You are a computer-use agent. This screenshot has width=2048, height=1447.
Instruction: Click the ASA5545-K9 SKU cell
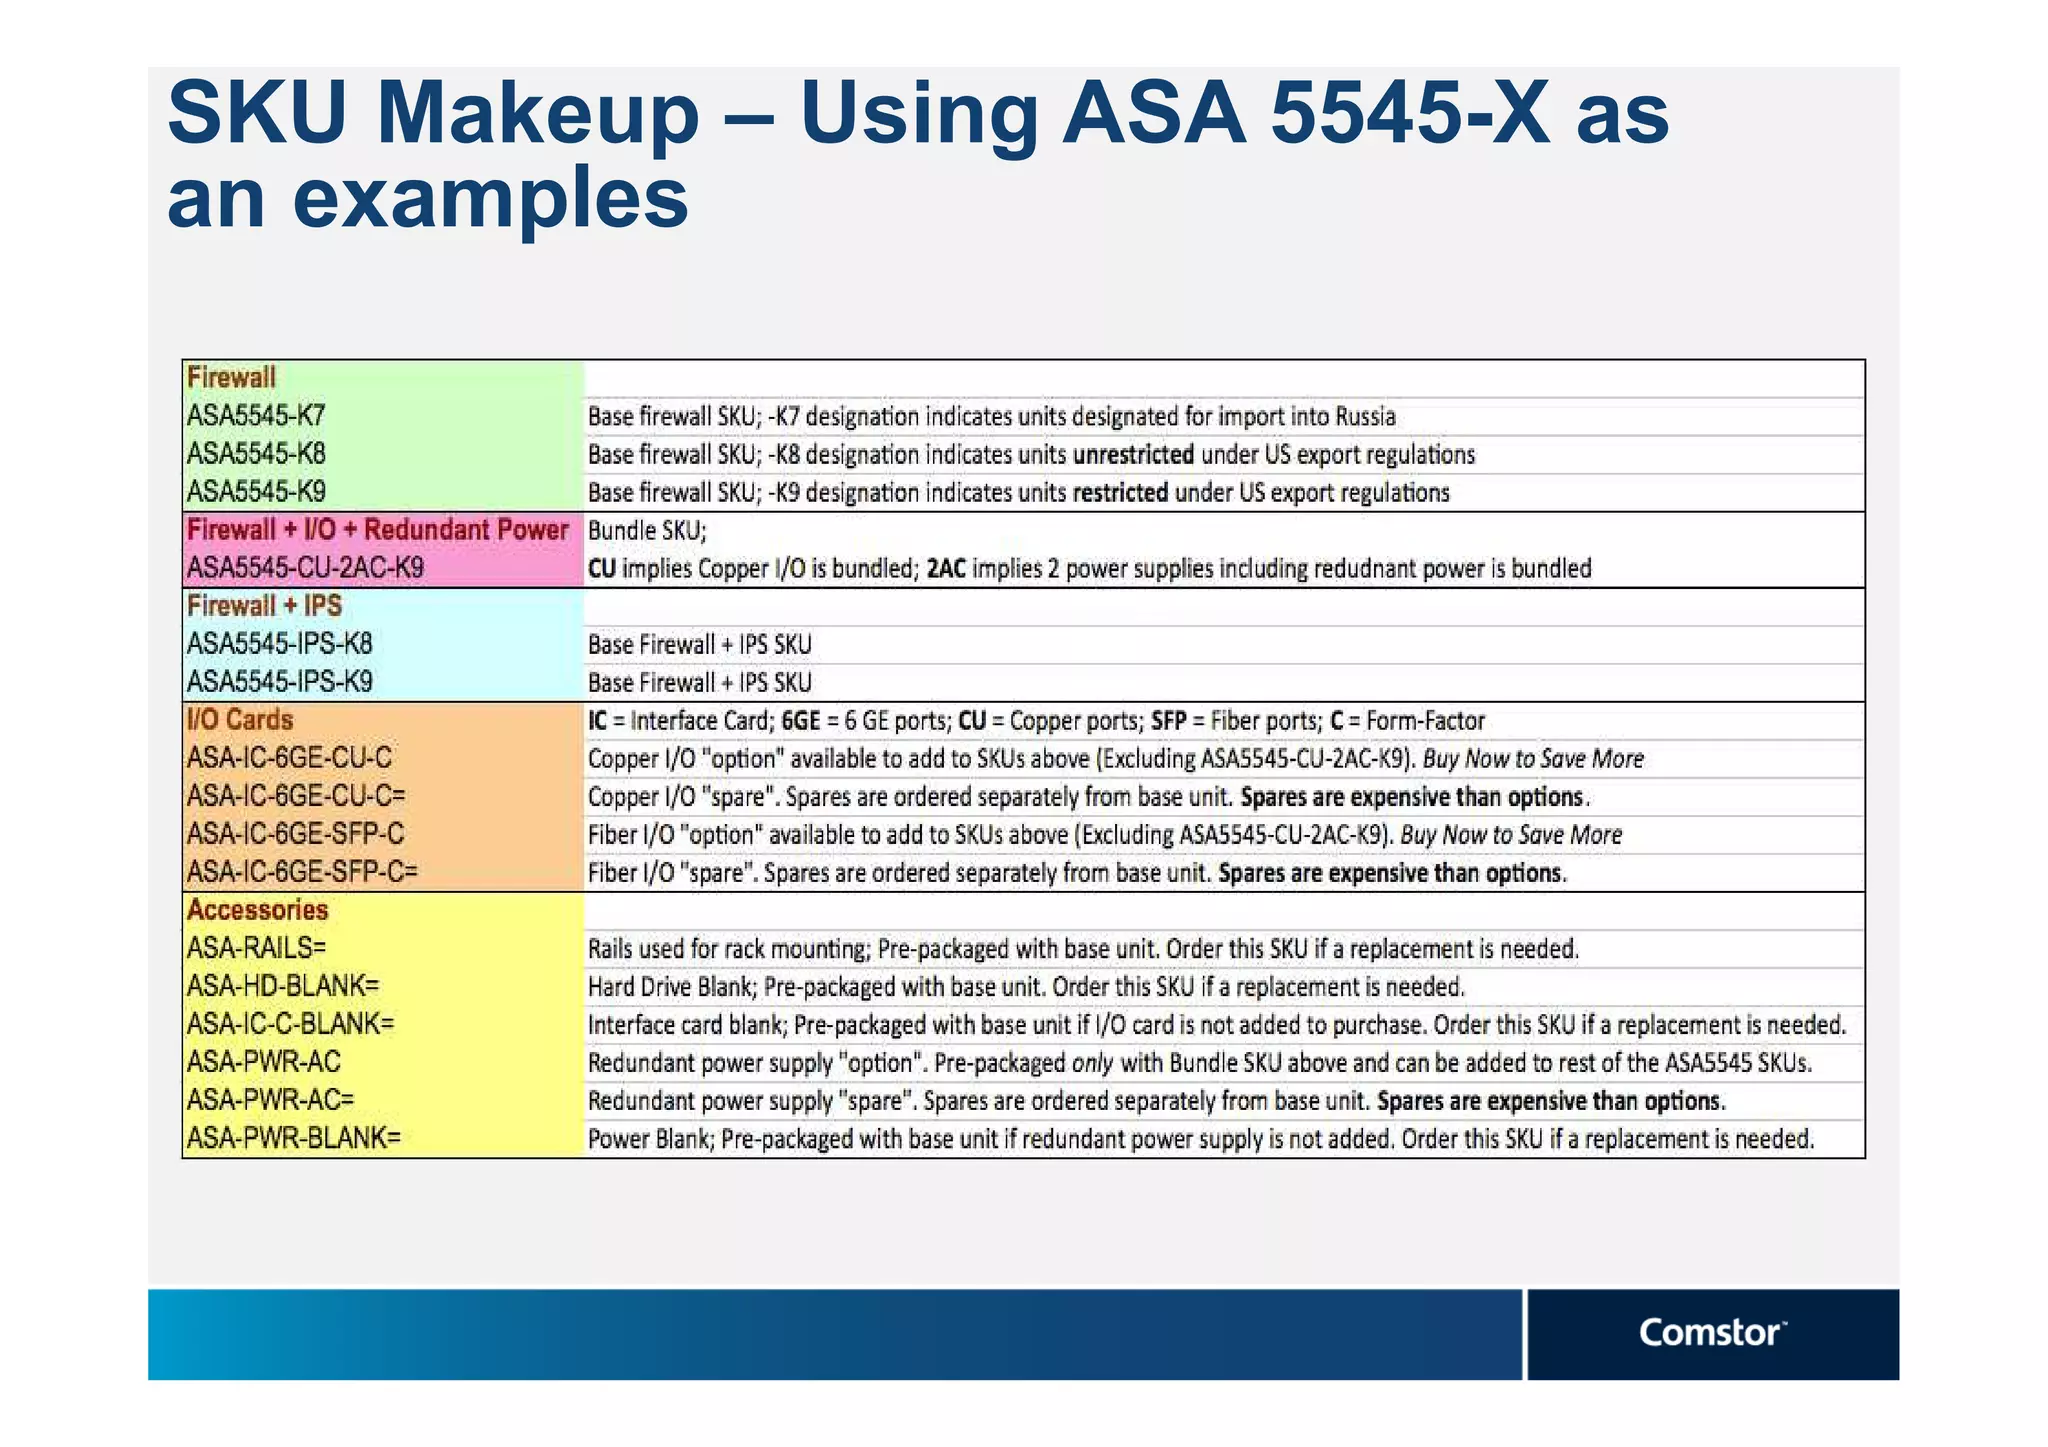256,492
